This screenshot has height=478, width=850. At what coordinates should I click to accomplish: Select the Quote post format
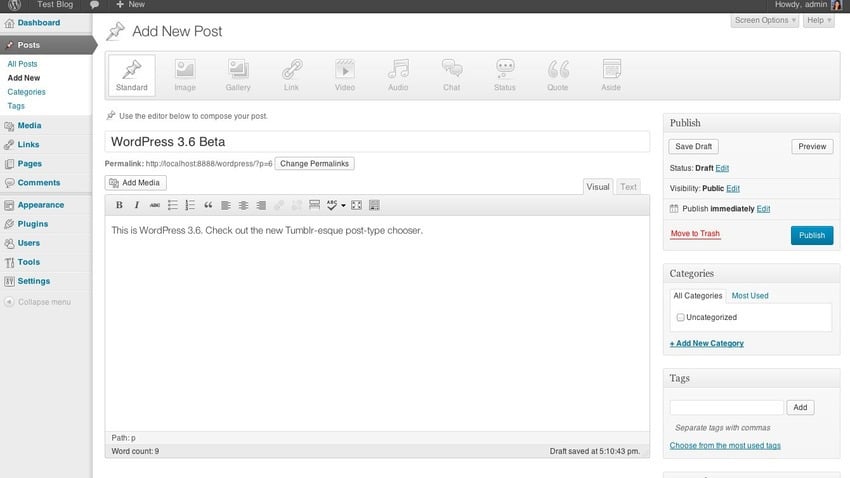click(558, 75)
